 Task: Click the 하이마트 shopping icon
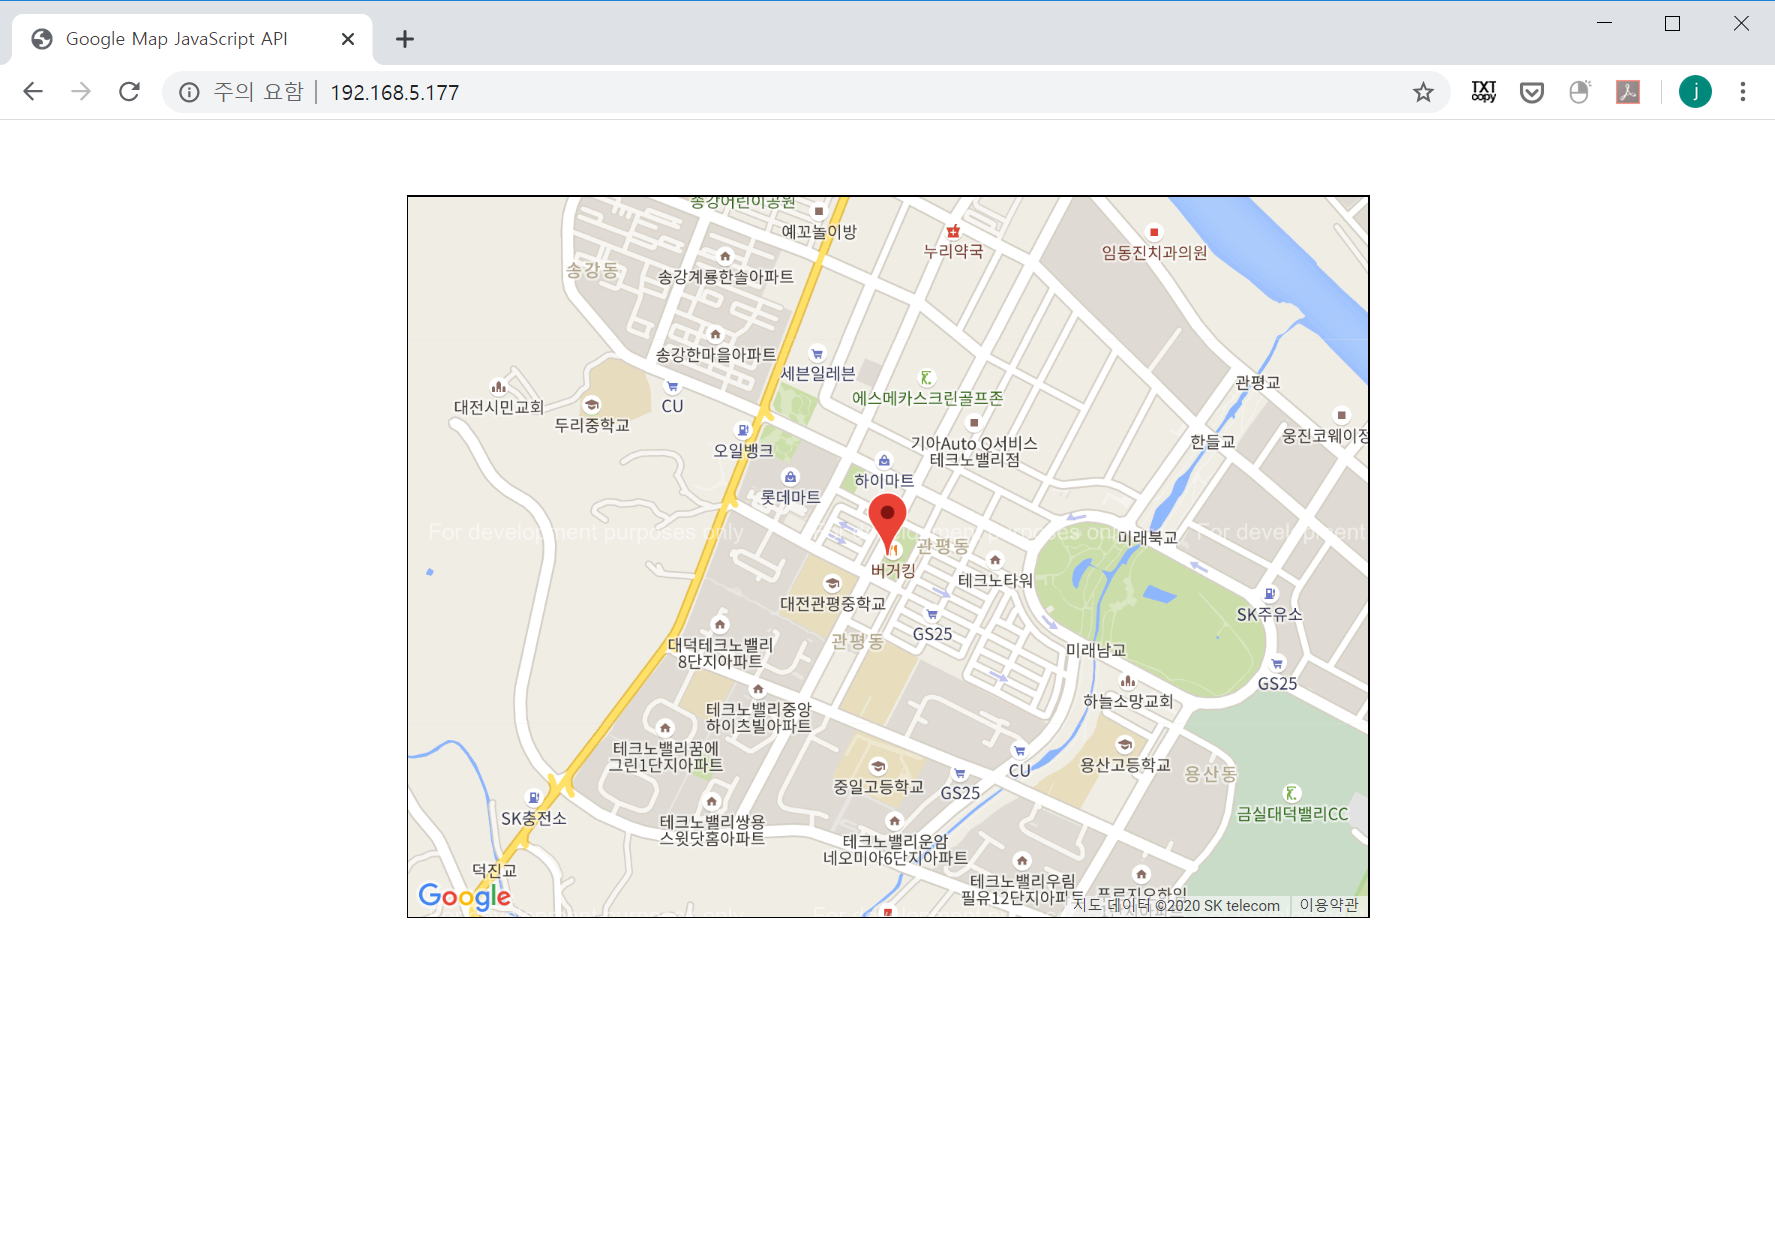click(884, 461)
